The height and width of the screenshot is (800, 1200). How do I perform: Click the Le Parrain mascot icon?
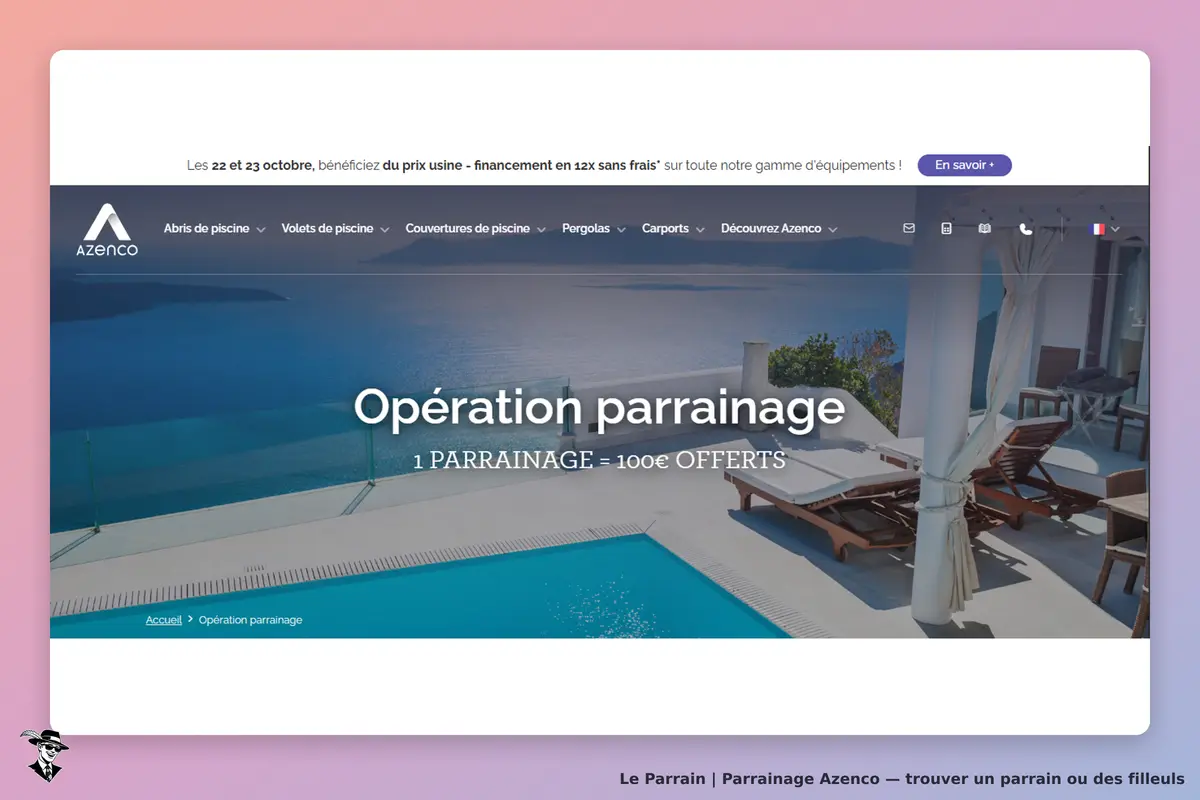click(44, 755)
